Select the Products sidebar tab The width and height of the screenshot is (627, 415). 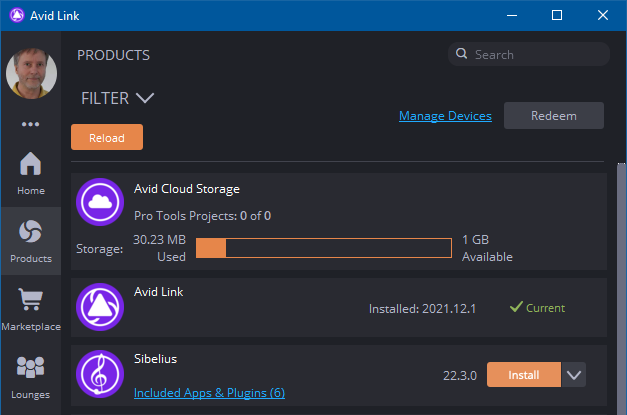(x=31, y=241)
